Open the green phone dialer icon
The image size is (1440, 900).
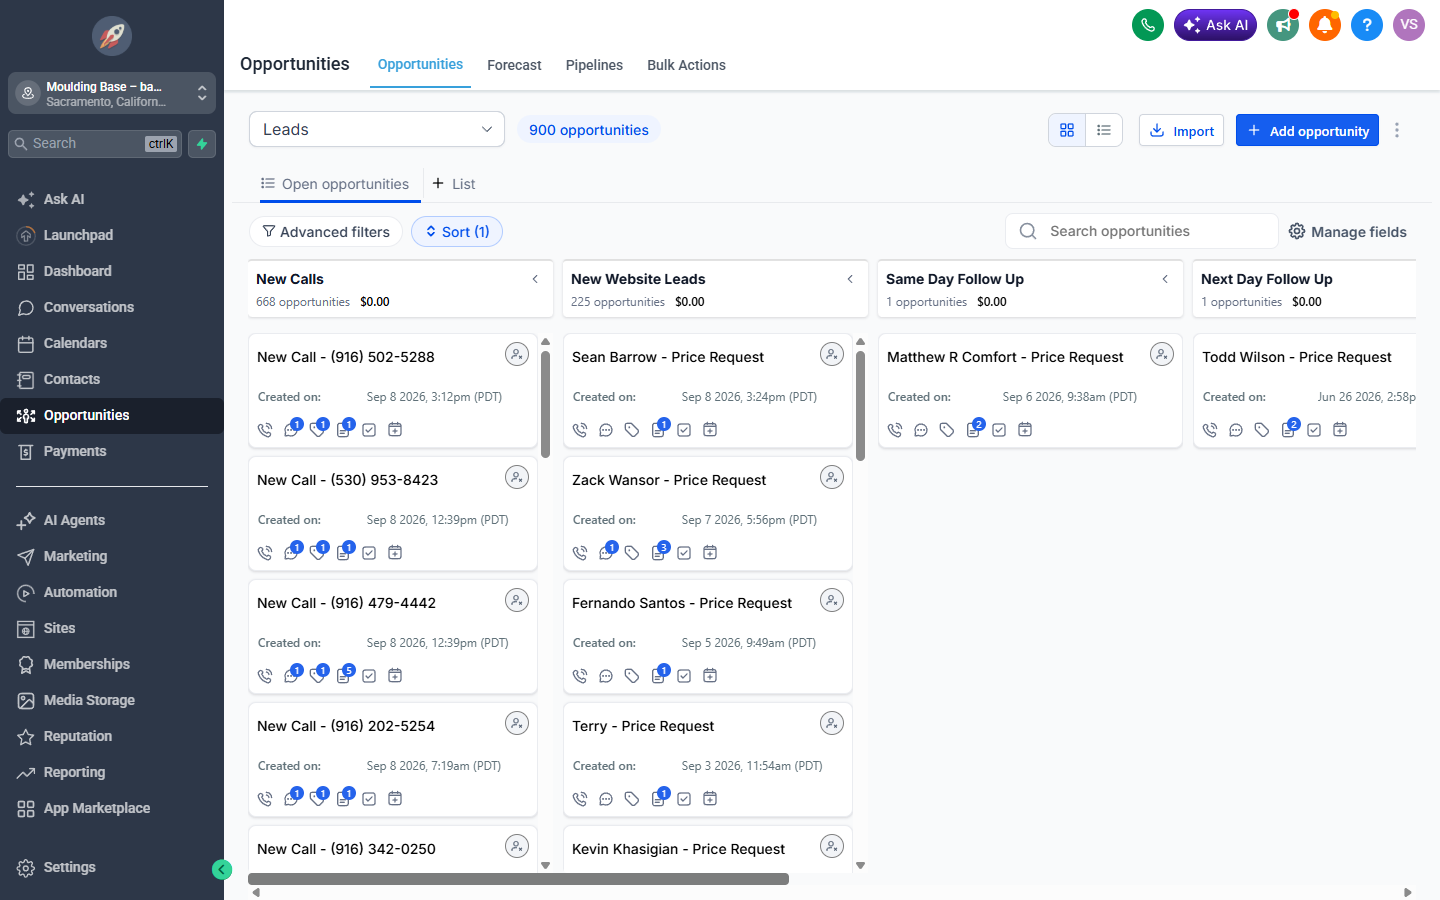click(1148, 25)
